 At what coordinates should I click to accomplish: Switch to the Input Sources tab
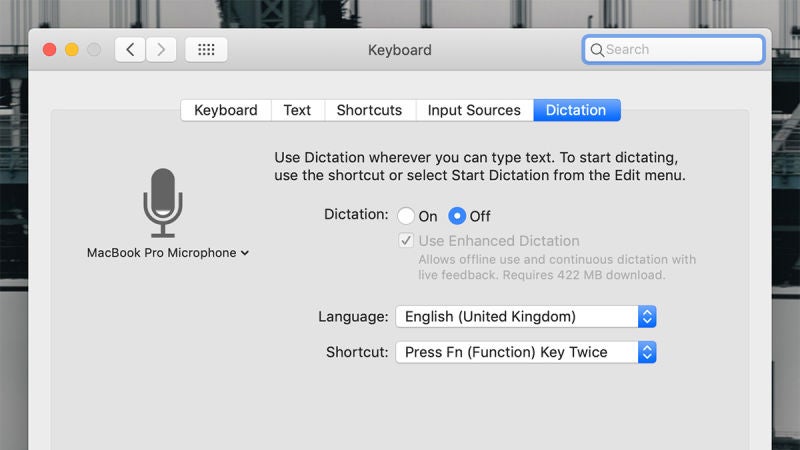[x=474, y=110]
